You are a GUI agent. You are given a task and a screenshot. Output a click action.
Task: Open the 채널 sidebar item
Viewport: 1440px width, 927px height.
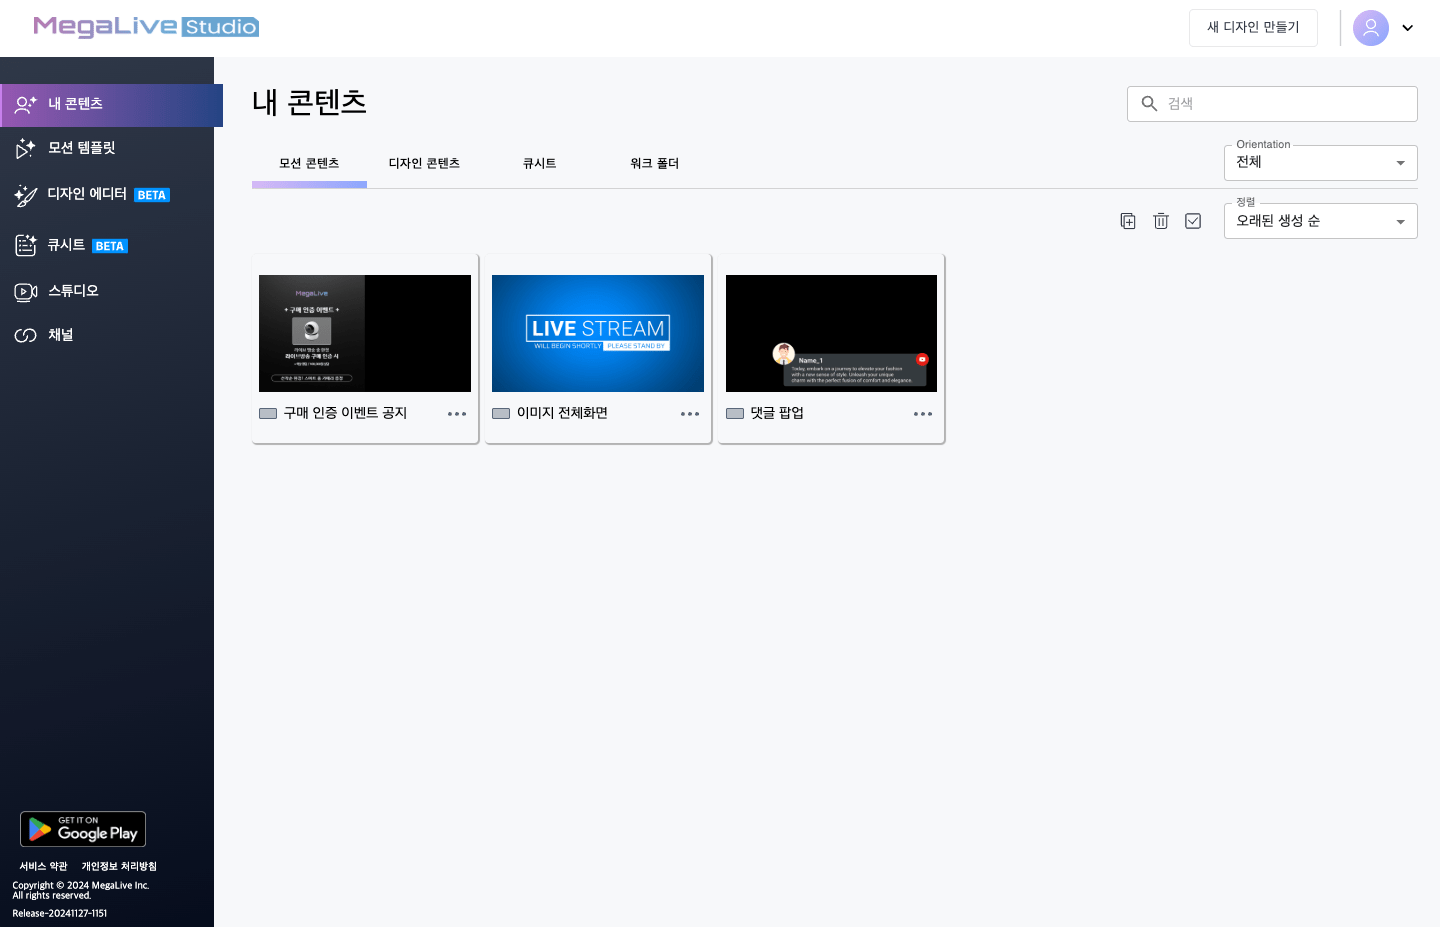tap(60, 335)
